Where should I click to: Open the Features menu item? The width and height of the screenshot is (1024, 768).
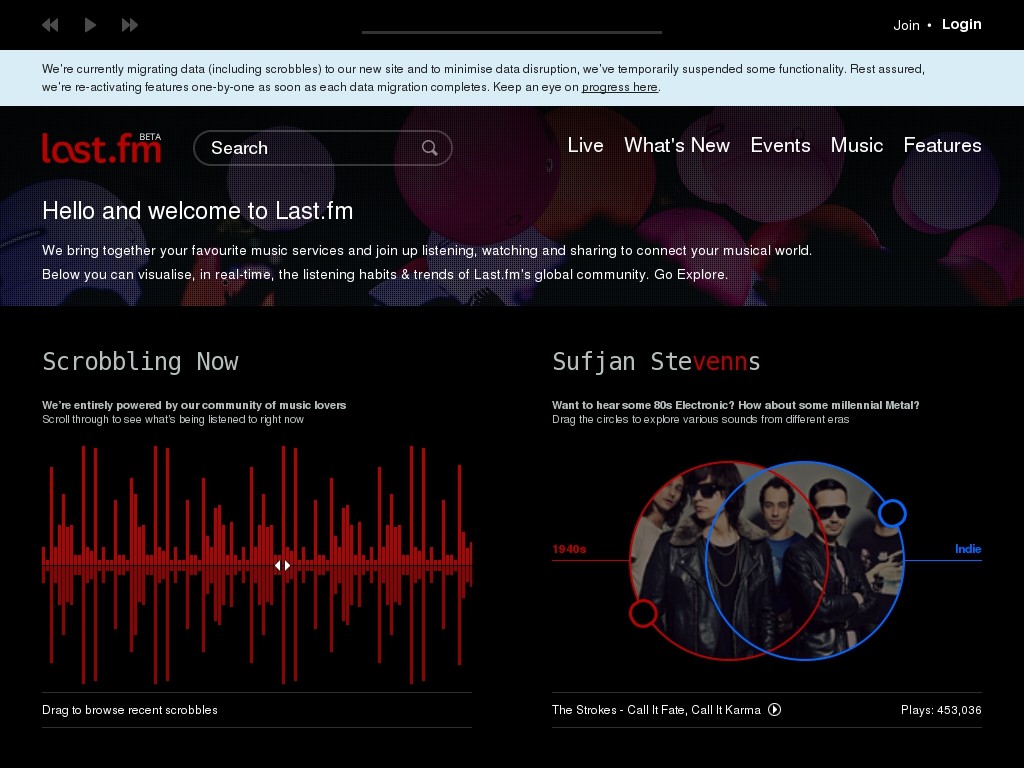942,145
